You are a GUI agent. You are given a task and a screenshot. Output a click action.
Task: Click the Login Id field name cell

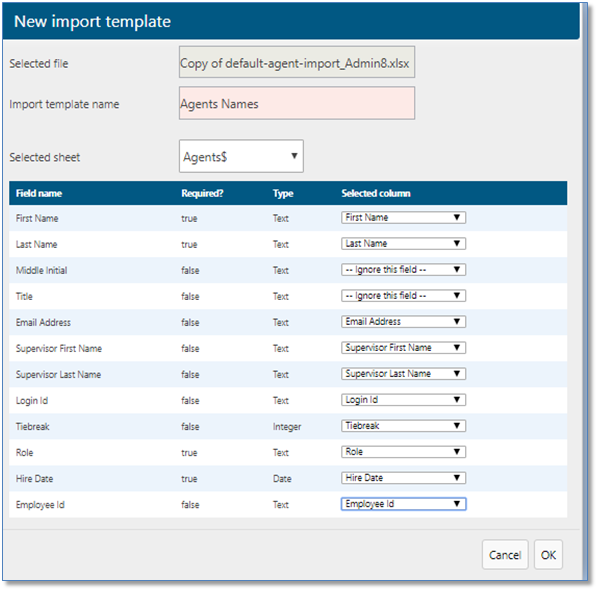(32, 401)
